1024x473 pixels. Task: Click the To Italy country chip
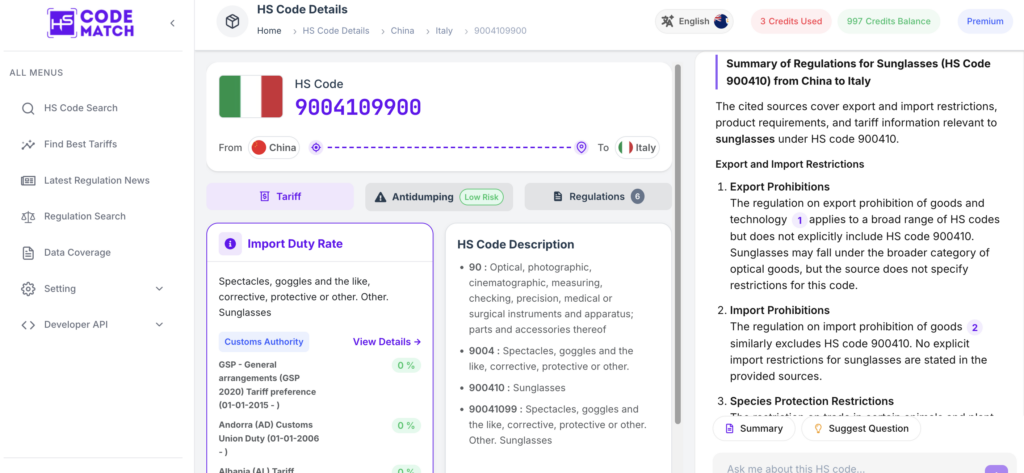pyautogui.click(x=637, y=148)
